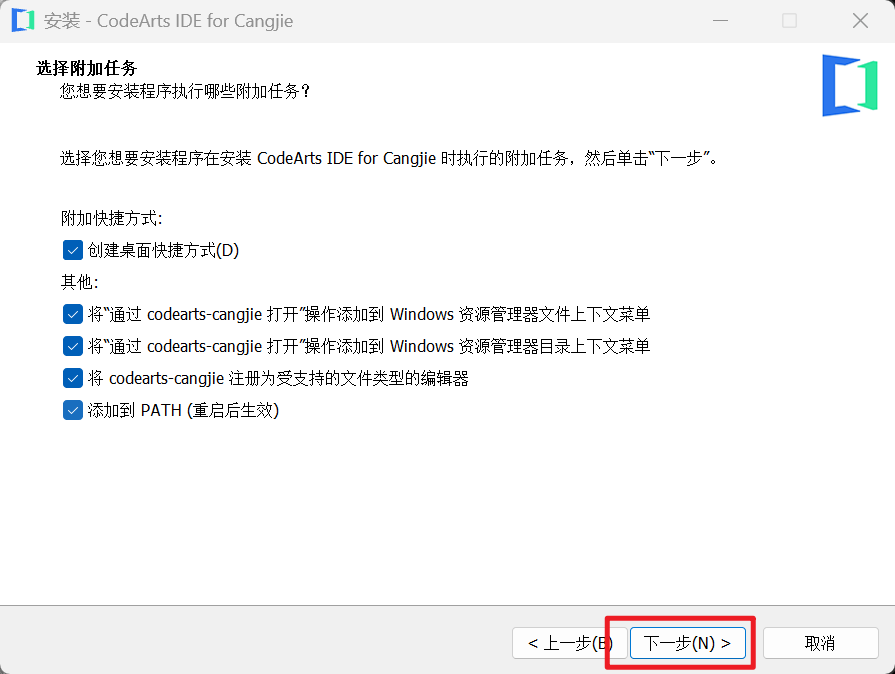This screenshot has height=674, width=895.
Task: Click the 其他: group label
Action: pos(79,282)
